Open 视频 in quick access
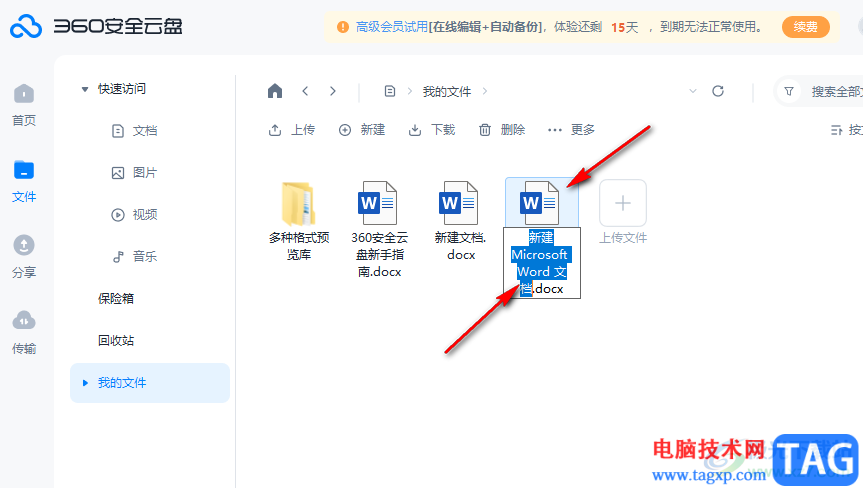The width and height of the screenshot is (863, 488). 134,215
